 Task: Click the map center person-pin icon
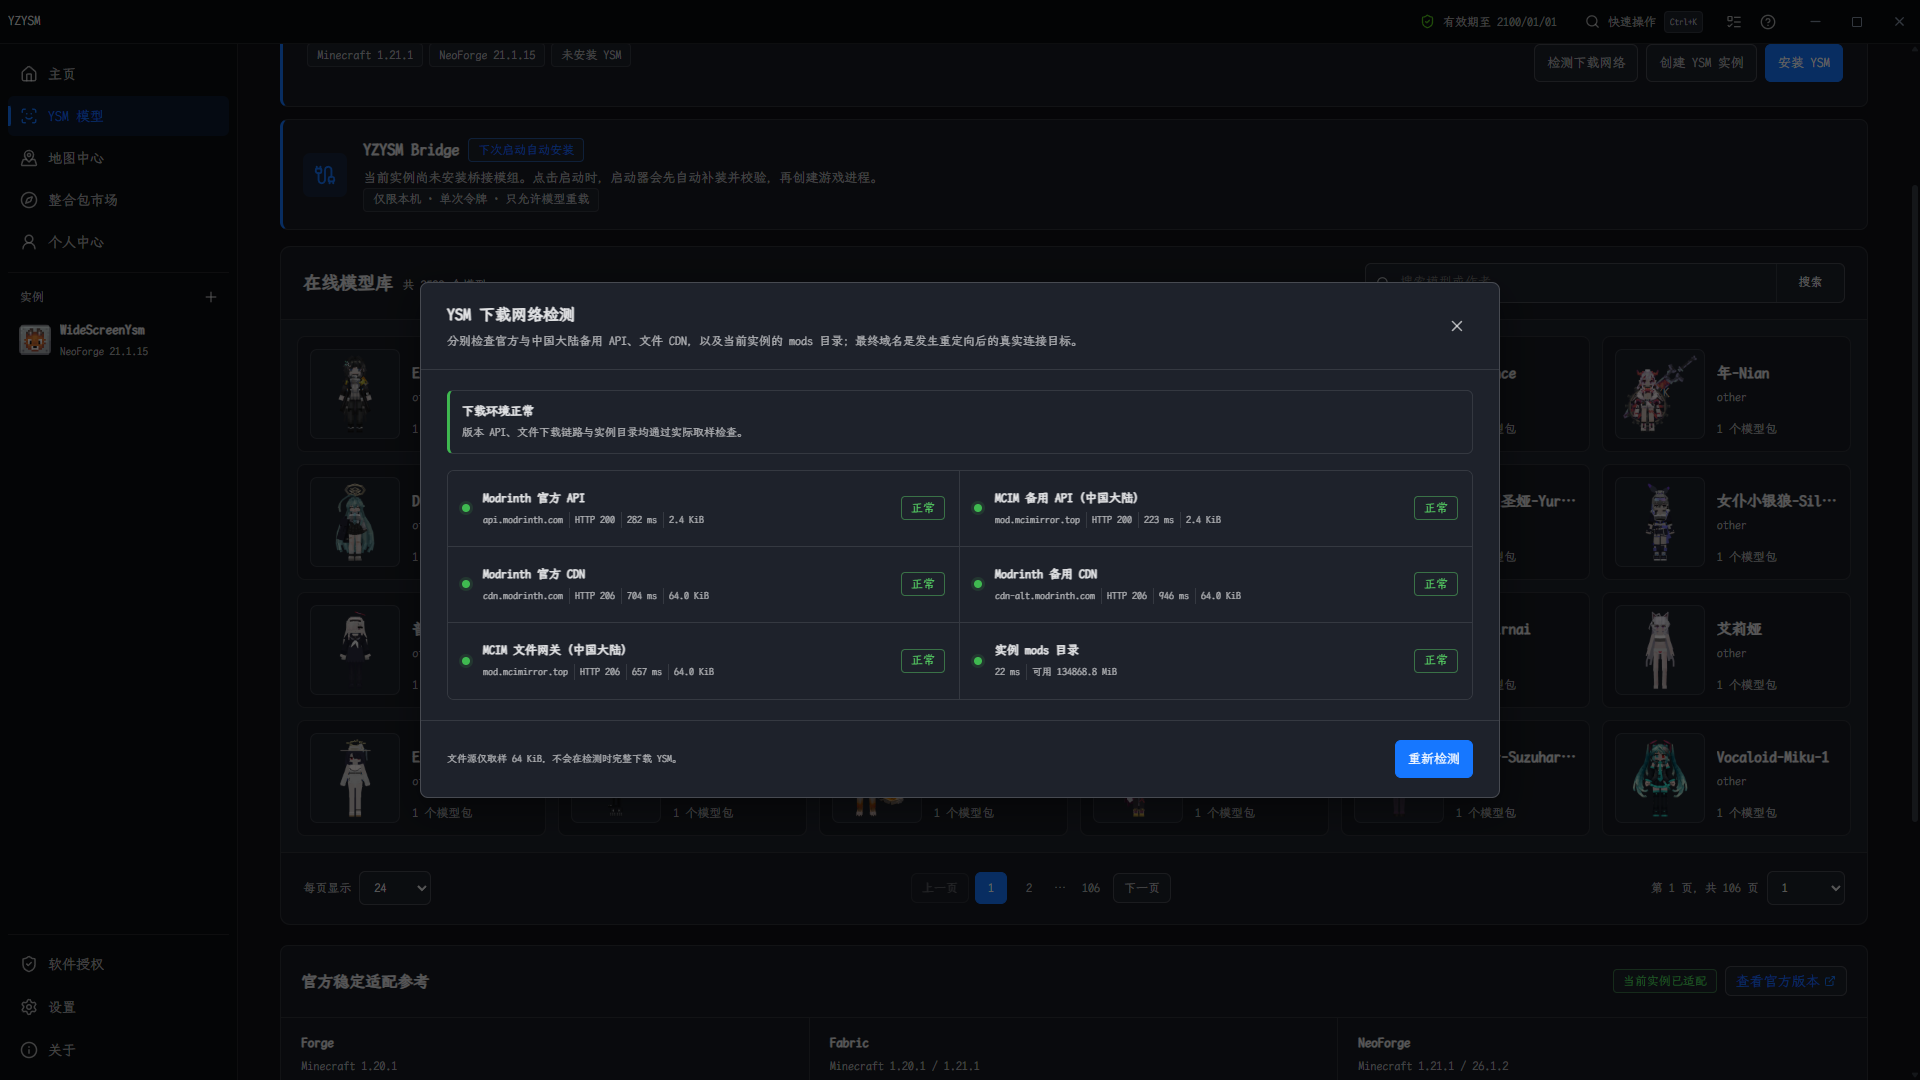pos(29,158)
